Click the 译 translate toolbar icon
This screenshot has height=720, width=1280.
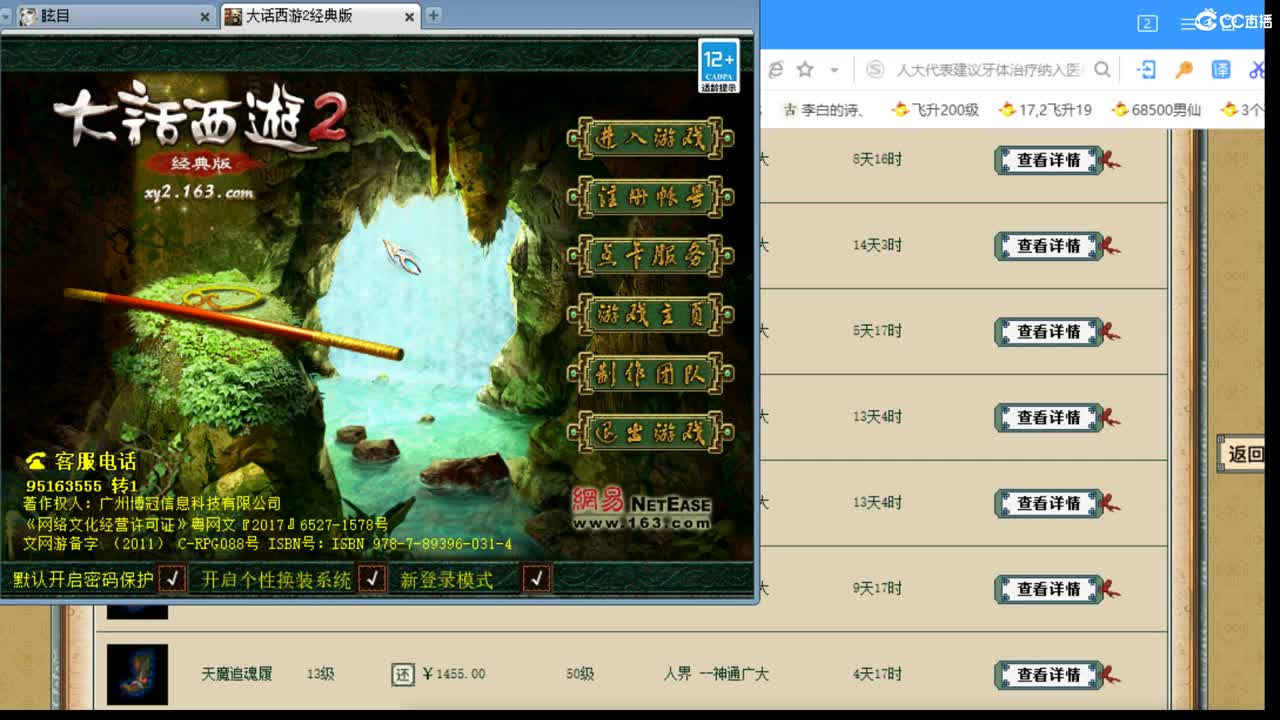pyautogui.click(x=1221, y=69)
